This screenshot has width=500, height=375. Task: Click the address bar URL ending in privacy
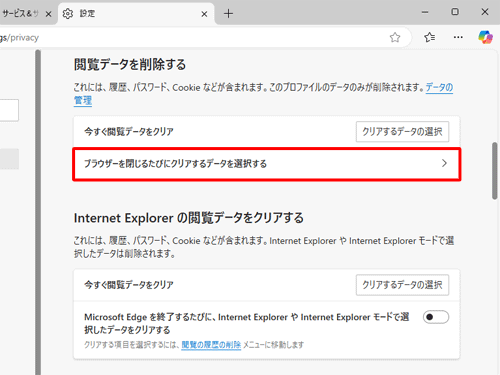coord(19,38)
